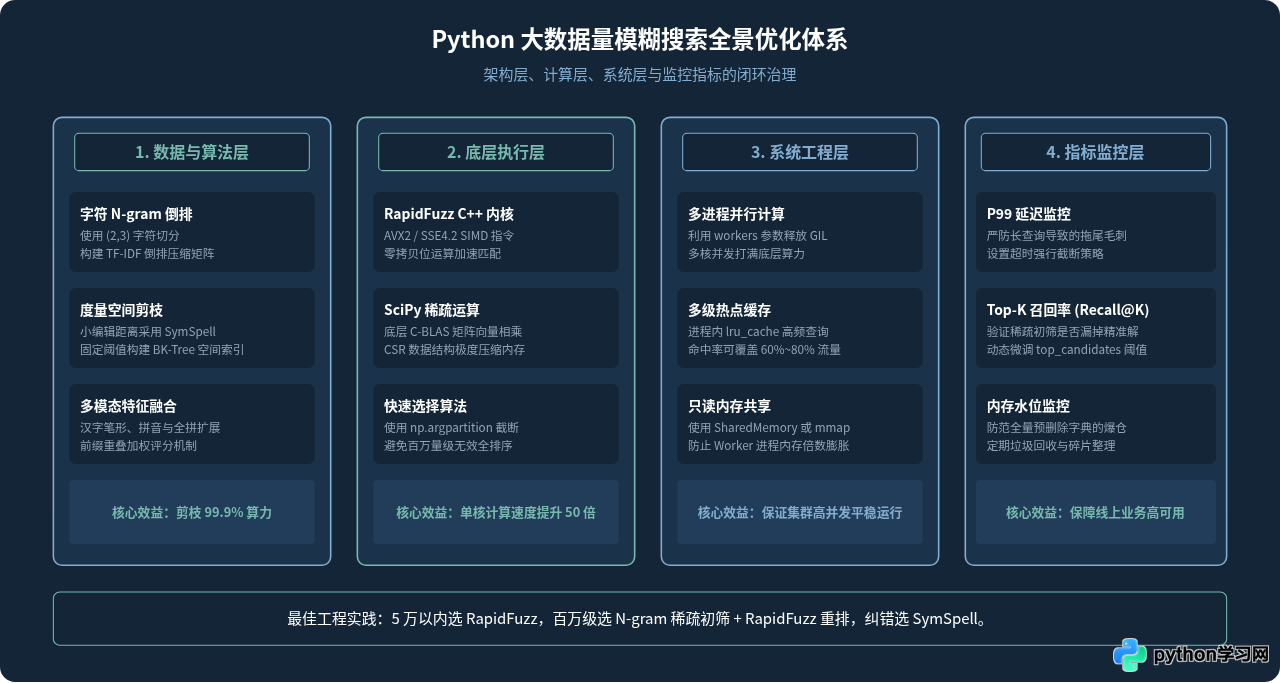Click the line 防止 Worker 进程内存倍数膨胀
This screenshot has width=1280, height=683.
(769, 446)
